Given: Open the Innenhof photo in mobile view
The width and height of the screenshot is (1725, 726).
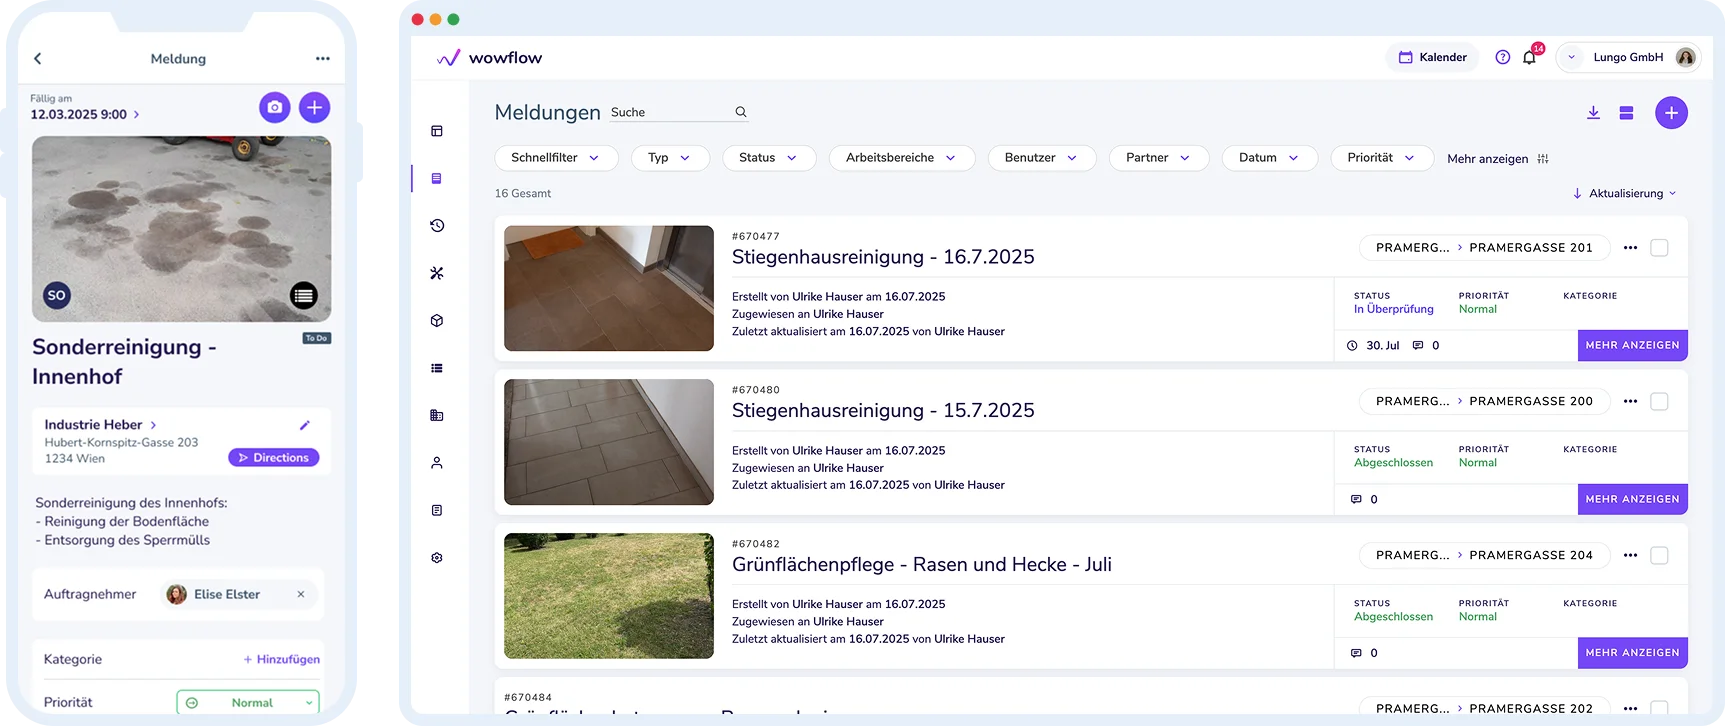Looking at the screenshot, I should click(x=182, y=229).
